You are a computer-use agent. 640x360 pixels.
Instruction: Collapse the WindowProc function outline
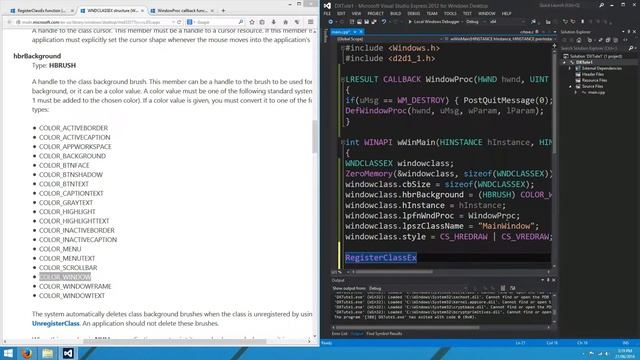[342, 79]
